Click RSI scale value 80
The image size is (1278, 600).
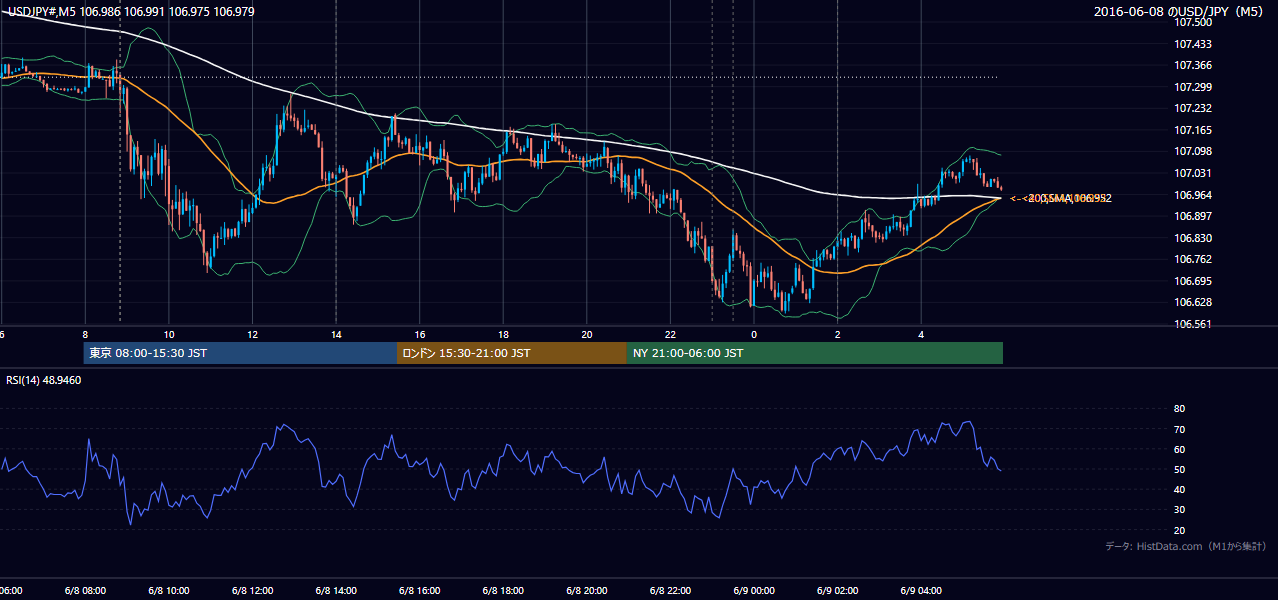(x=1179, y=409)
